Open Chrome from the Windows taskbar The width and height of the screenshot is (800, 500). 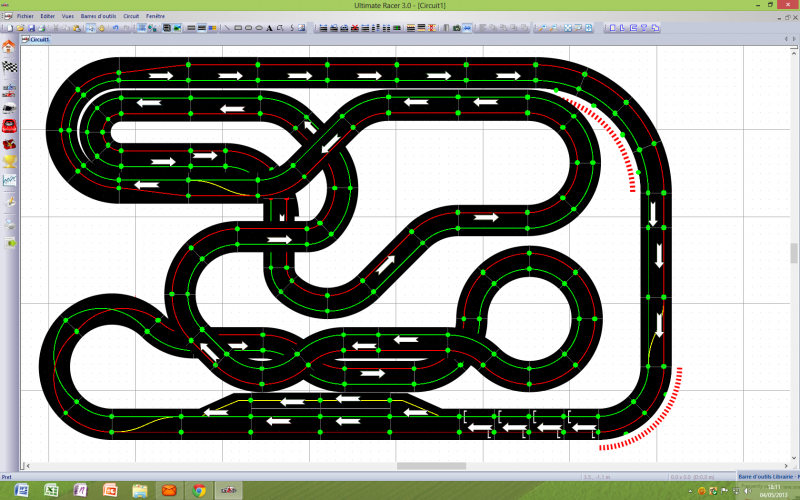[x=199, y=490]
